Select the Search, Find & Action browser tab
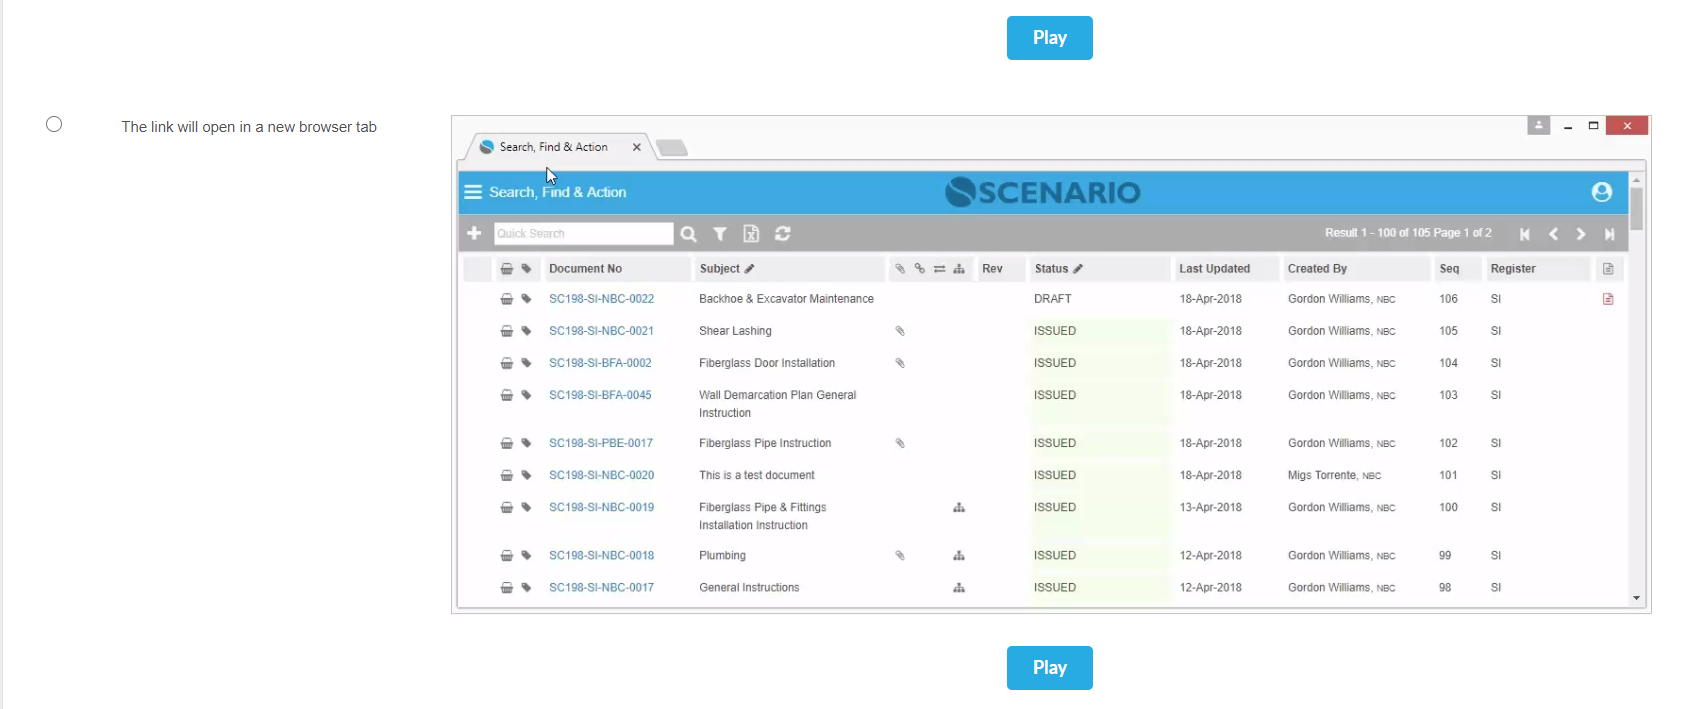1708x709 pixels. click(x=554, y=147)
